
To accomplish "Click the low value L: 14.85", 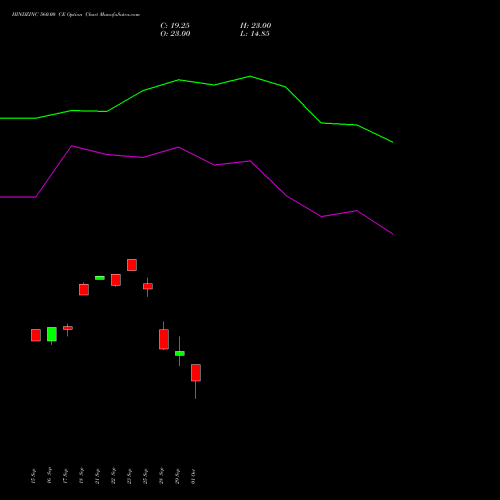I will (255, 34).
